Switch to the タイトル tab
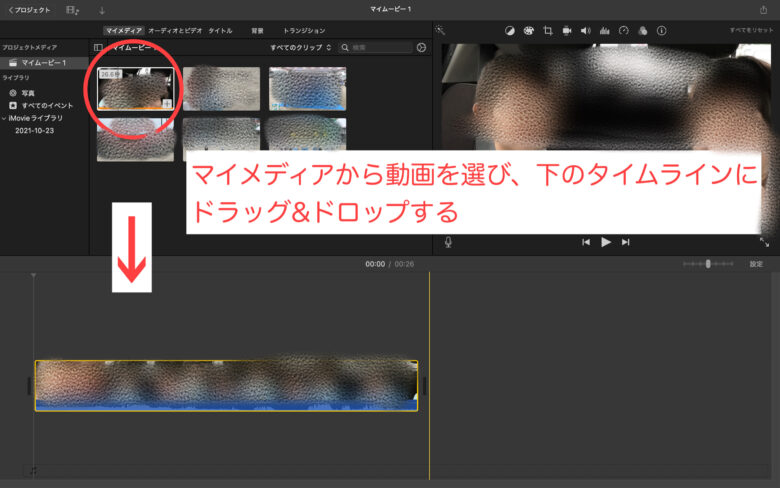Image resolution: width=780 pixels, height=488 pixels. pyautogui.click(x=220, y=31)
